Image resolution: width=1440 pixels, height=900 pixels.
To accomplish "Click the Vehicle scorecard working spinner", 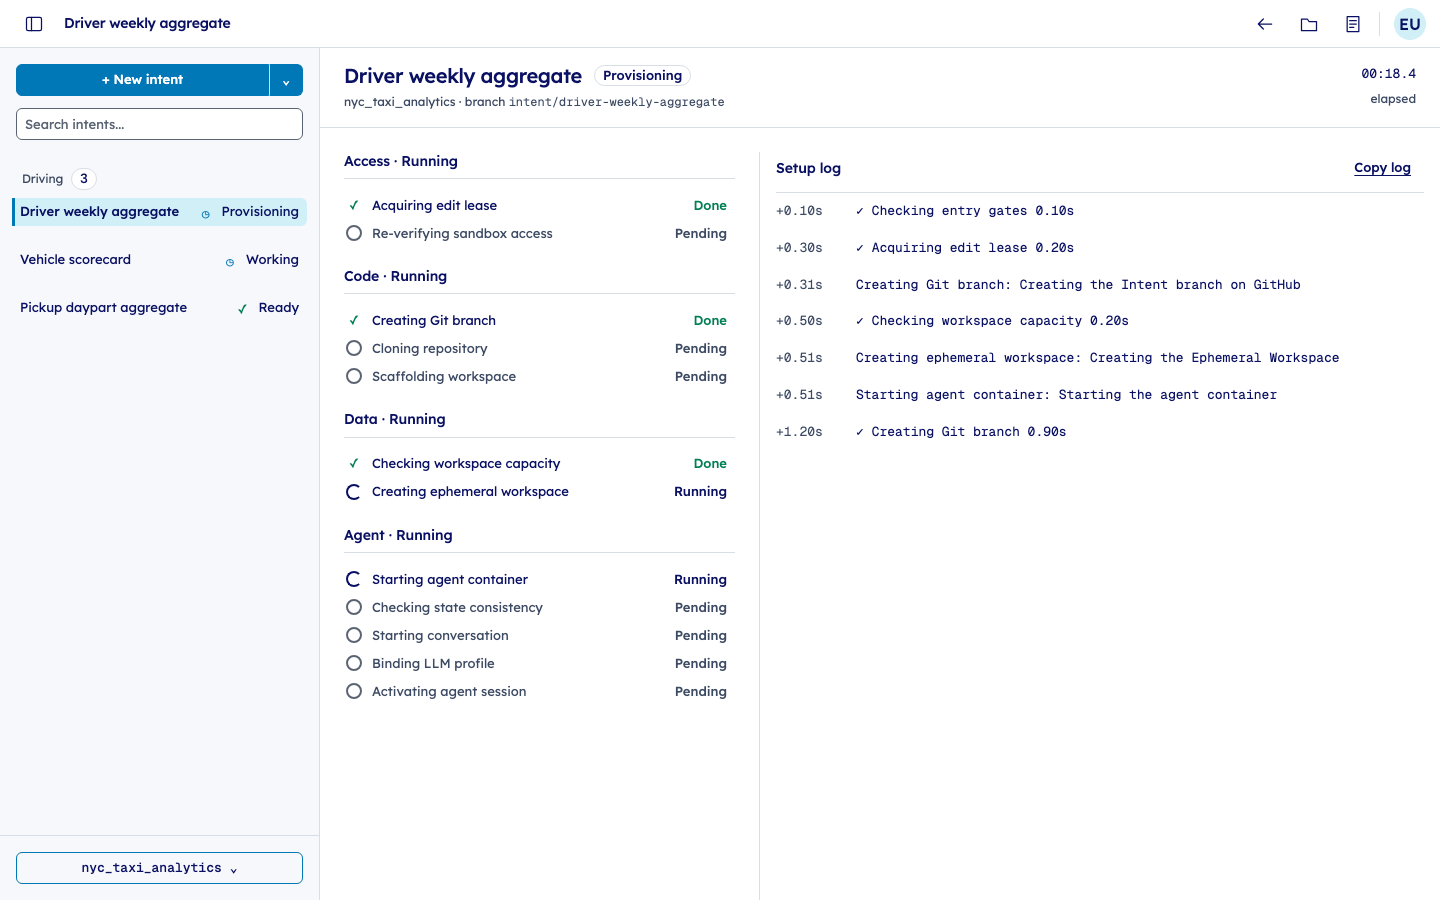I will tap(230, 262).
